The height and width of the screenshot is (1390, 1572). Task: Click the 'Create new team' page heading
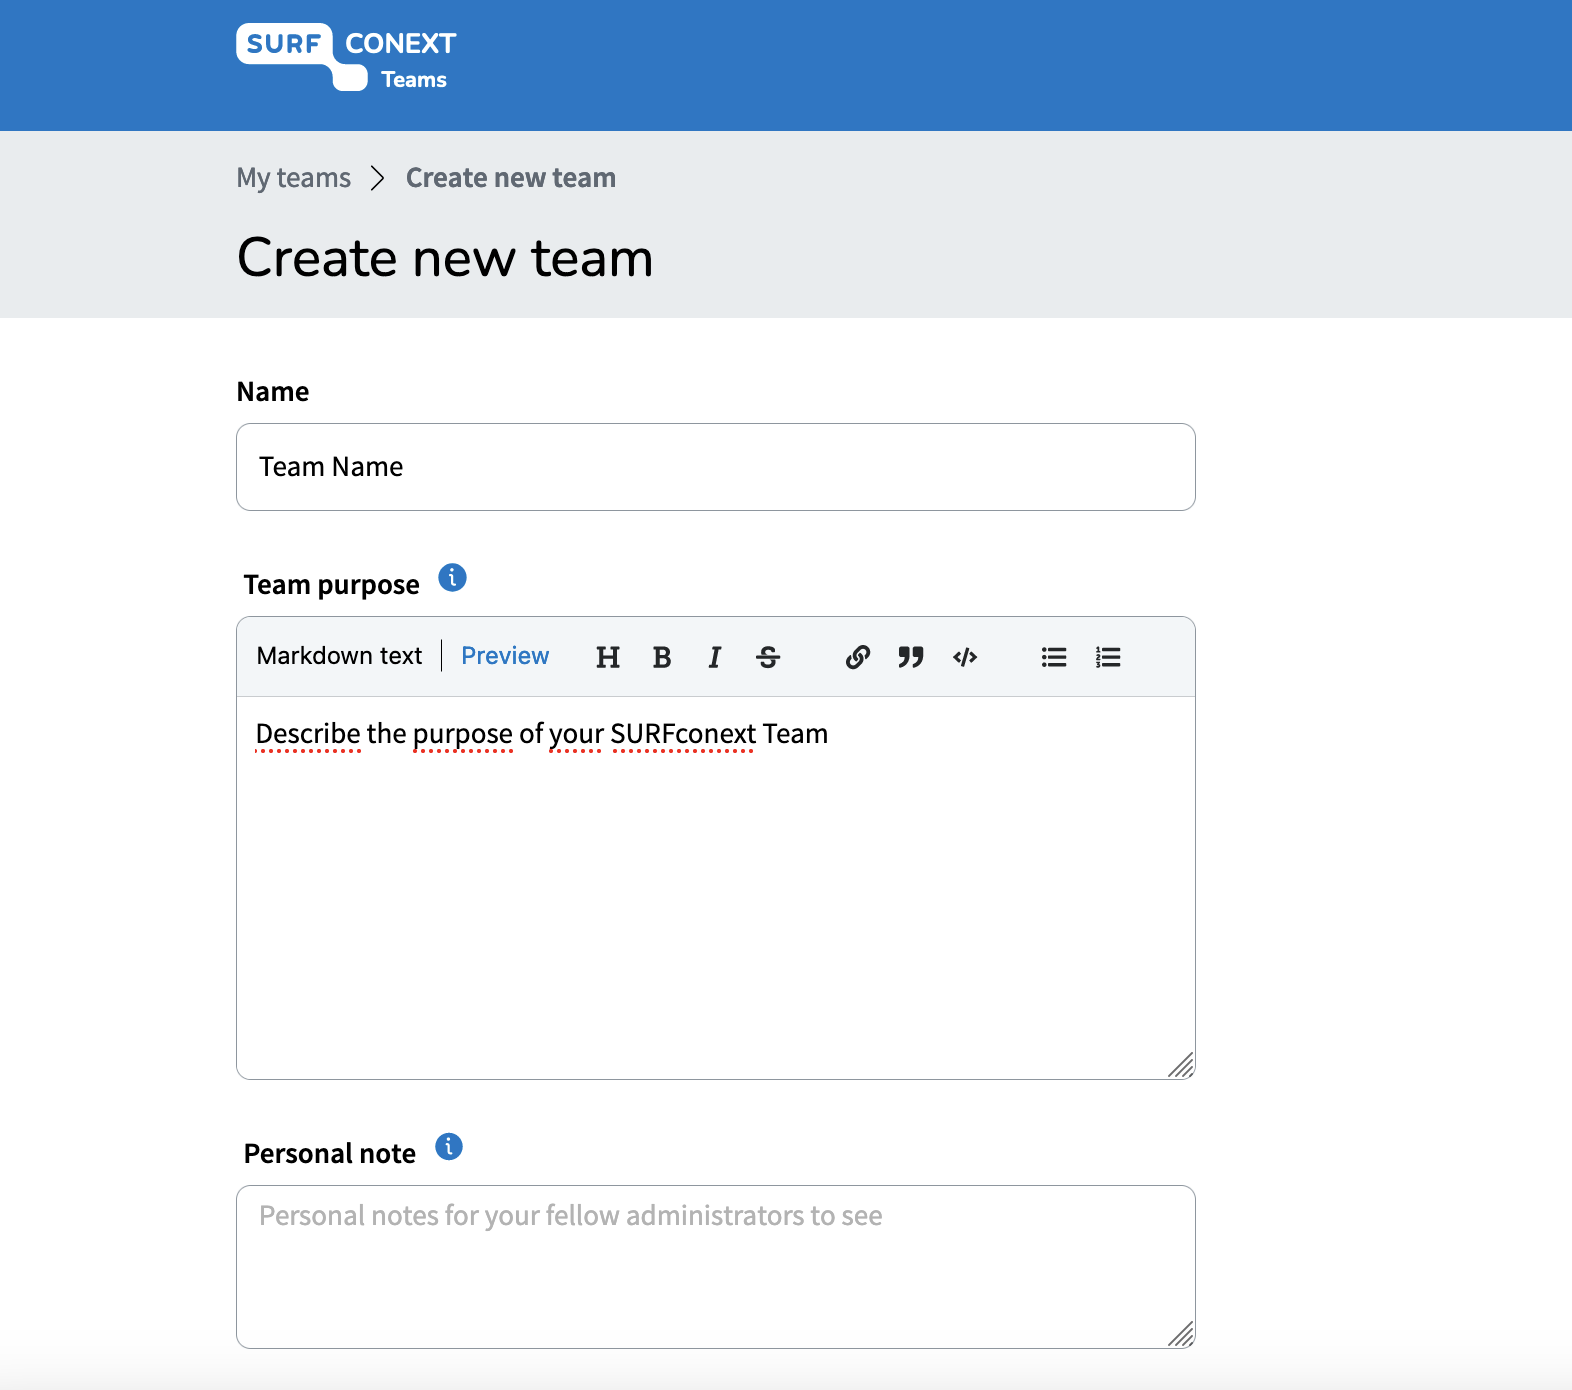pos(445,258)
